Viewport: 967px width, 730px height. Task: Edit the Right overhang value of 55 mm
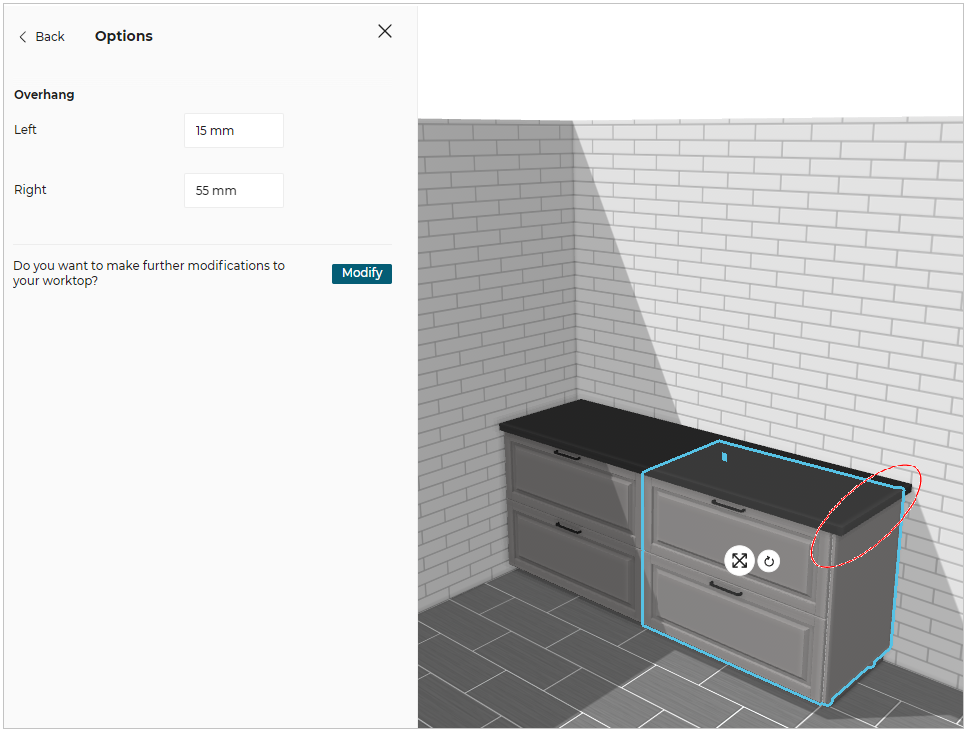[x=233, y=190]
